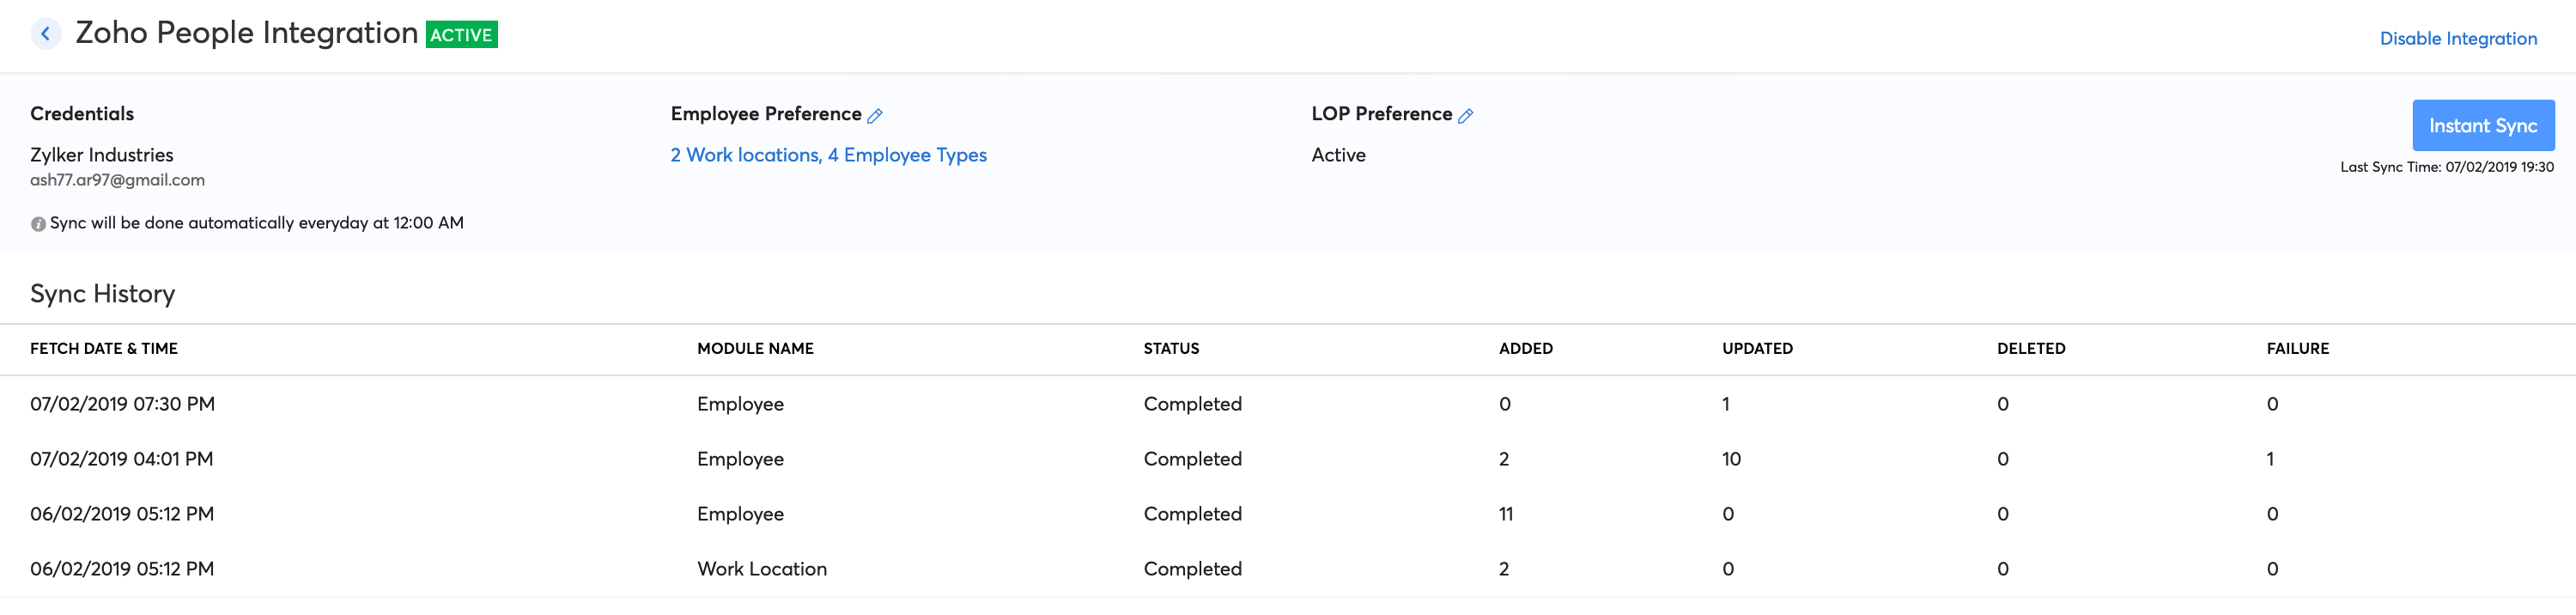Click the MODULE NAME column header
This screenshot has height=615, width=2576.
pos(755,348)
